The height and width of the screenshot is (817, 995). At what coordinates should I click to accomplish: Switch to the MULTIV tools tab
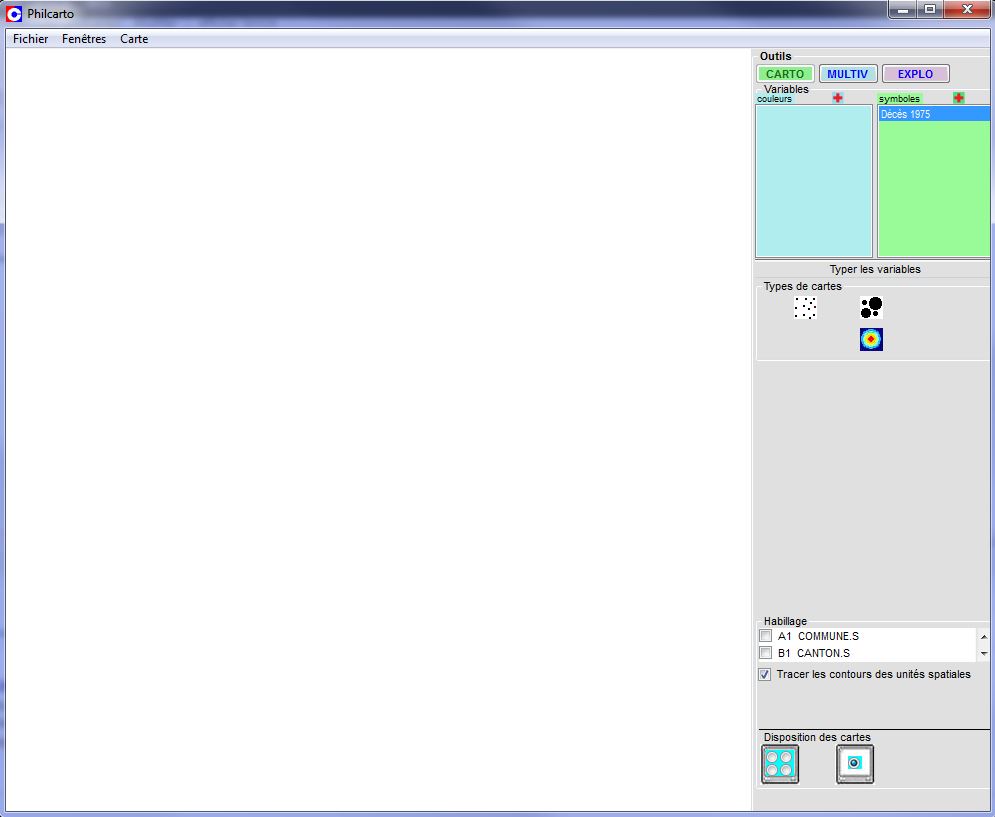tap(848, 74)
